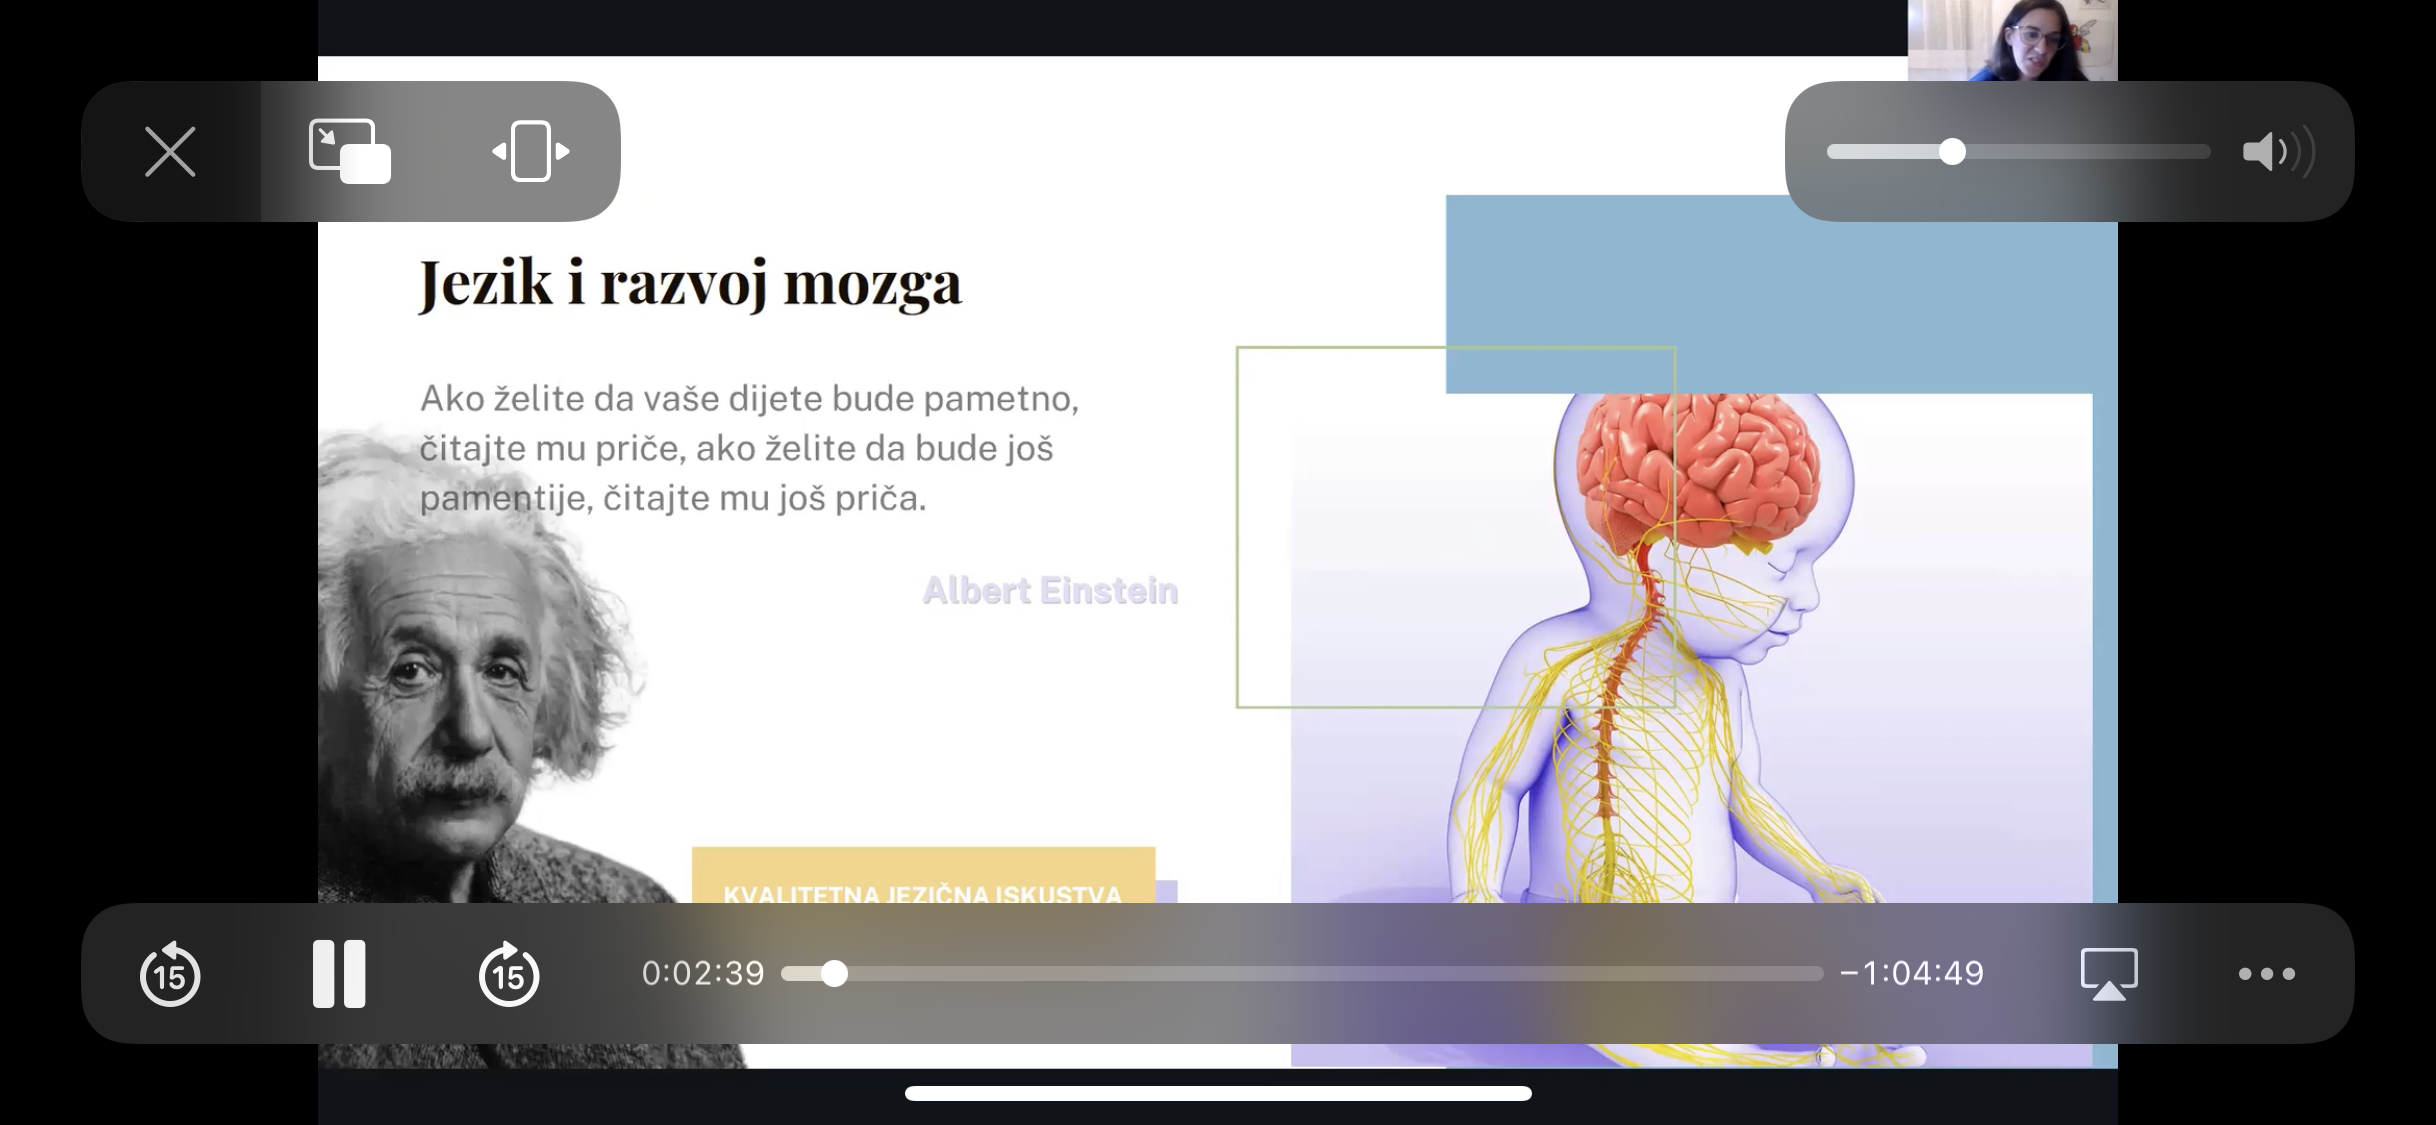Toggle video fill screen icon
Viewport: 2436px width, 1125px height.
[531, 152]
